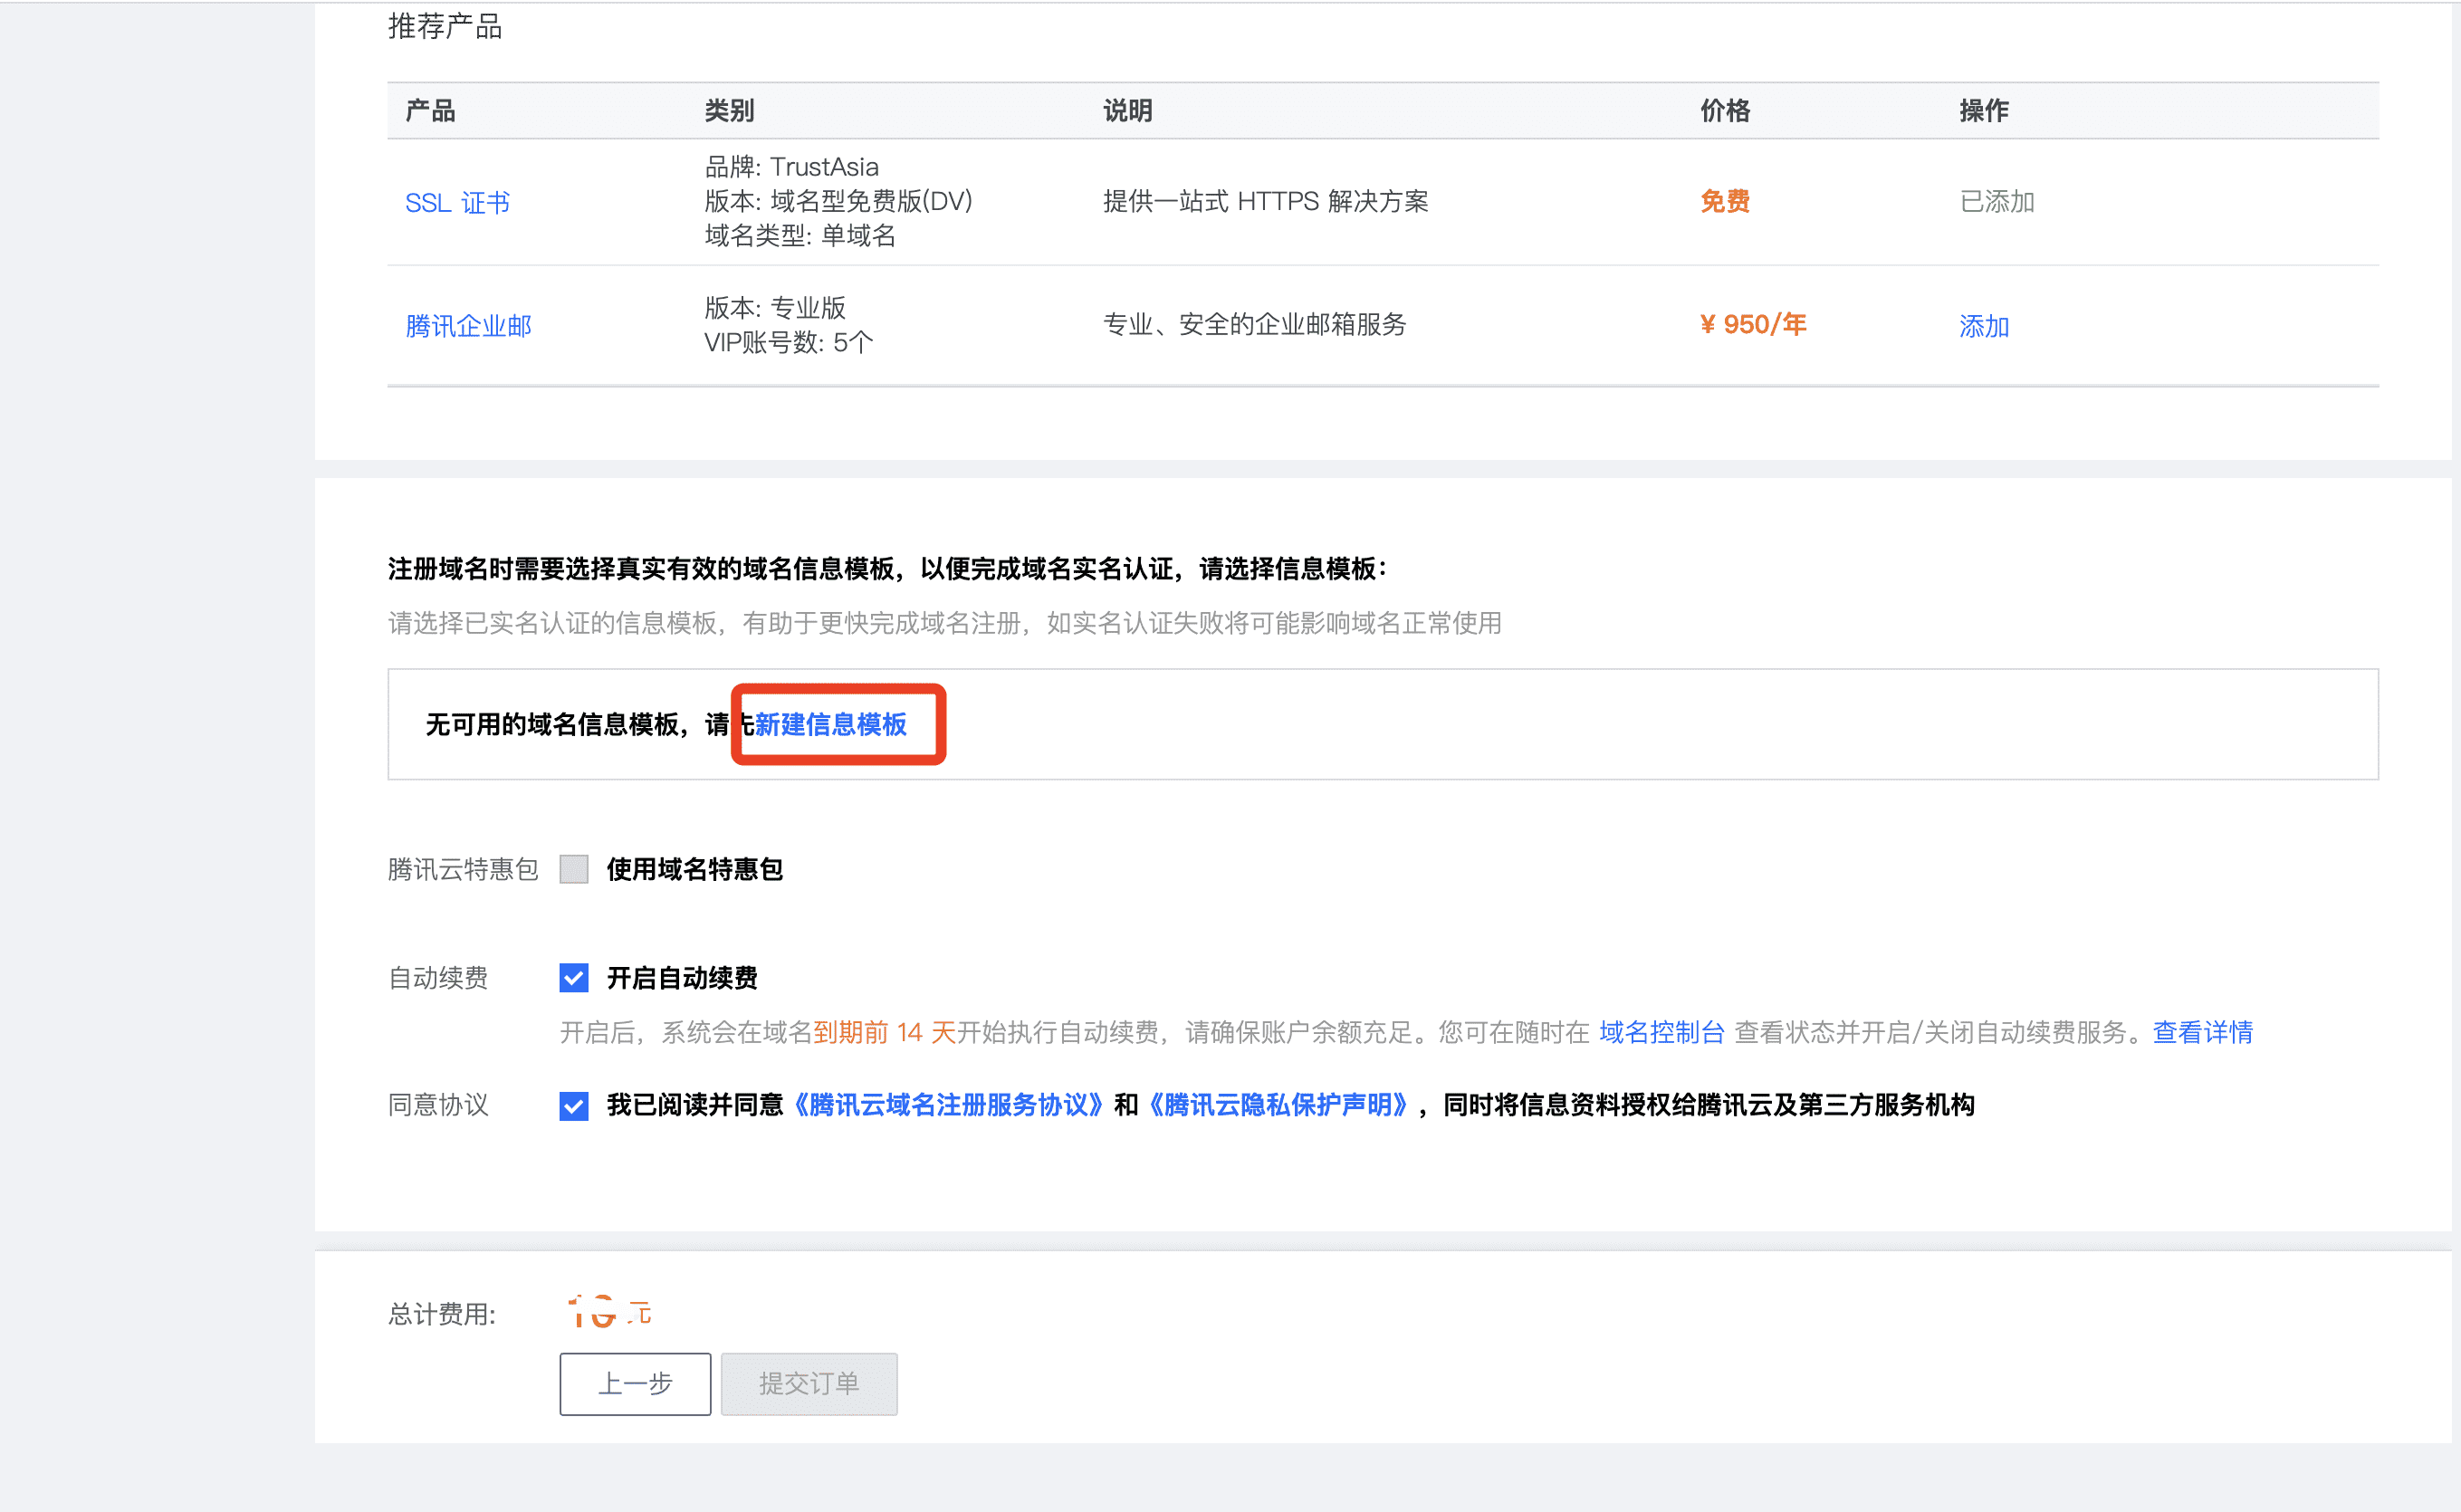Screen dimensions: 2461x1512
Task: Click 新建信息模板 to create a template
Action: coord(831,726)
